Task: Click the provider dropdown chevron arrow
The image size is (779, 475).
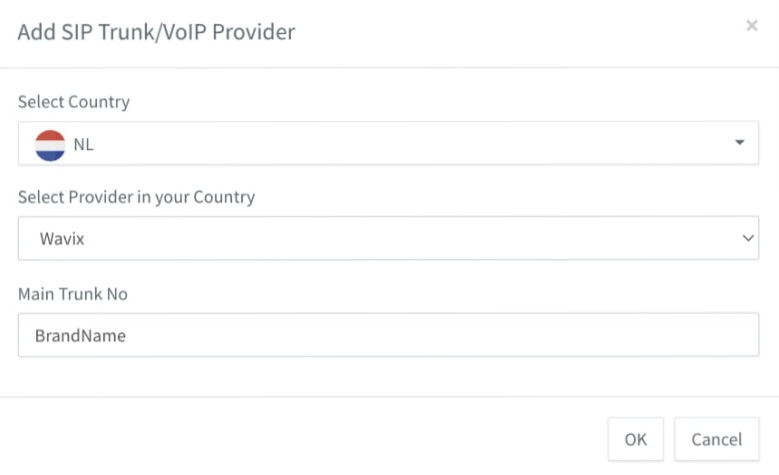Action: (747, 238)
